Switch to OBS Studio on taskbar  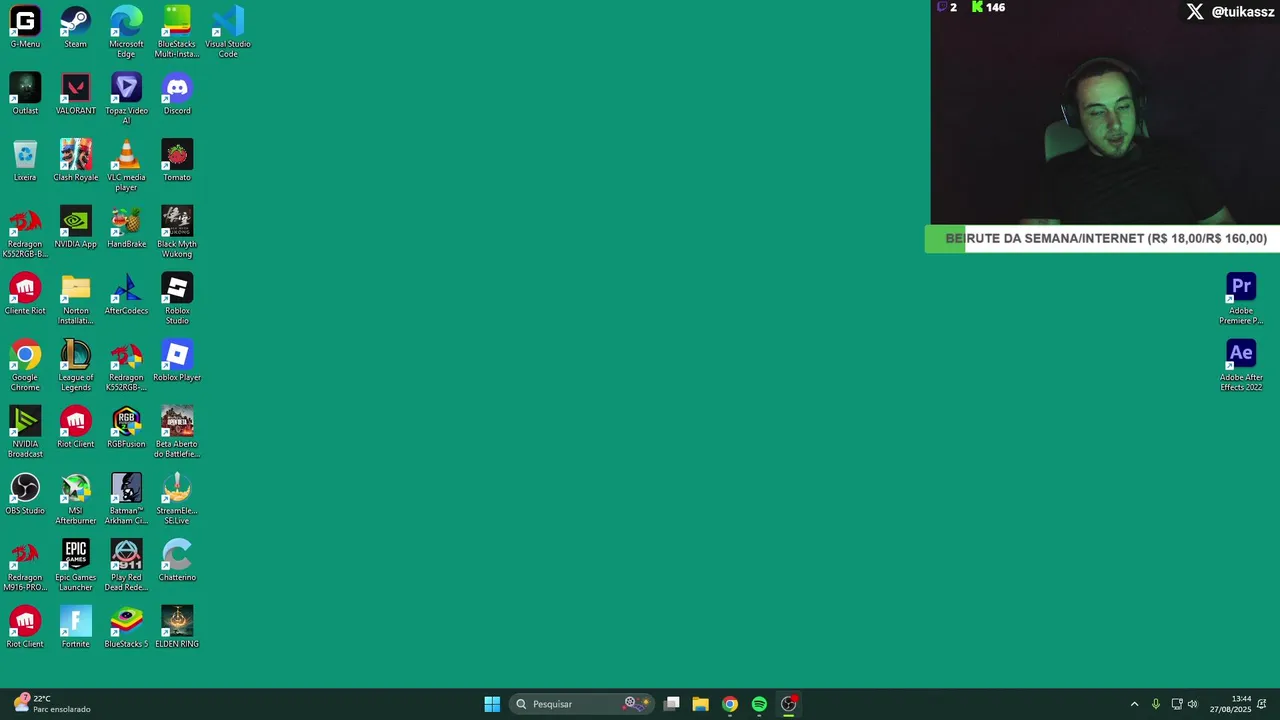click(x=789, y=704)
